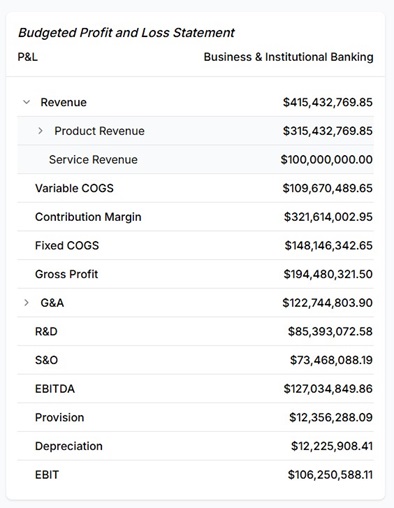This screenshot has width=394, height=508.
Task: Click the Depreciation row label
Action: [69, 446]
